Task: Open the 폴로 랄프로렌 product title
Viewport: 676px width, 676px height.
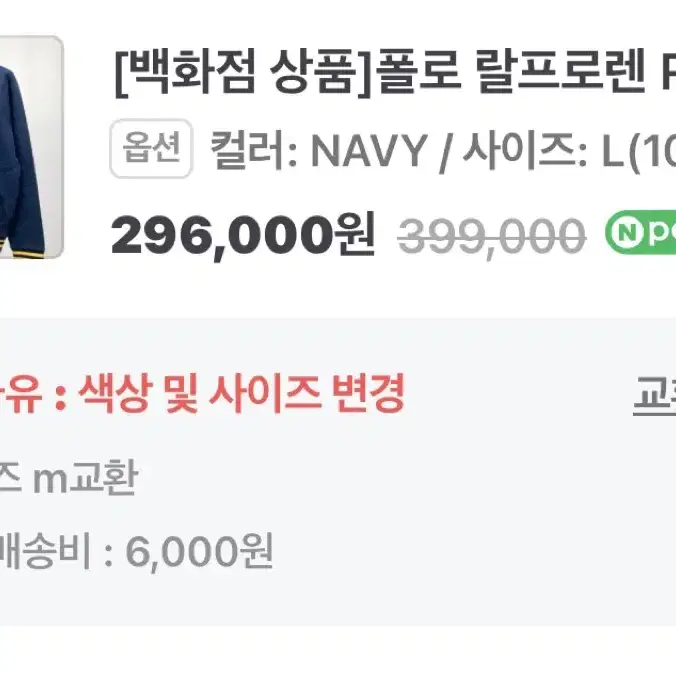Action: click(395, 72)
